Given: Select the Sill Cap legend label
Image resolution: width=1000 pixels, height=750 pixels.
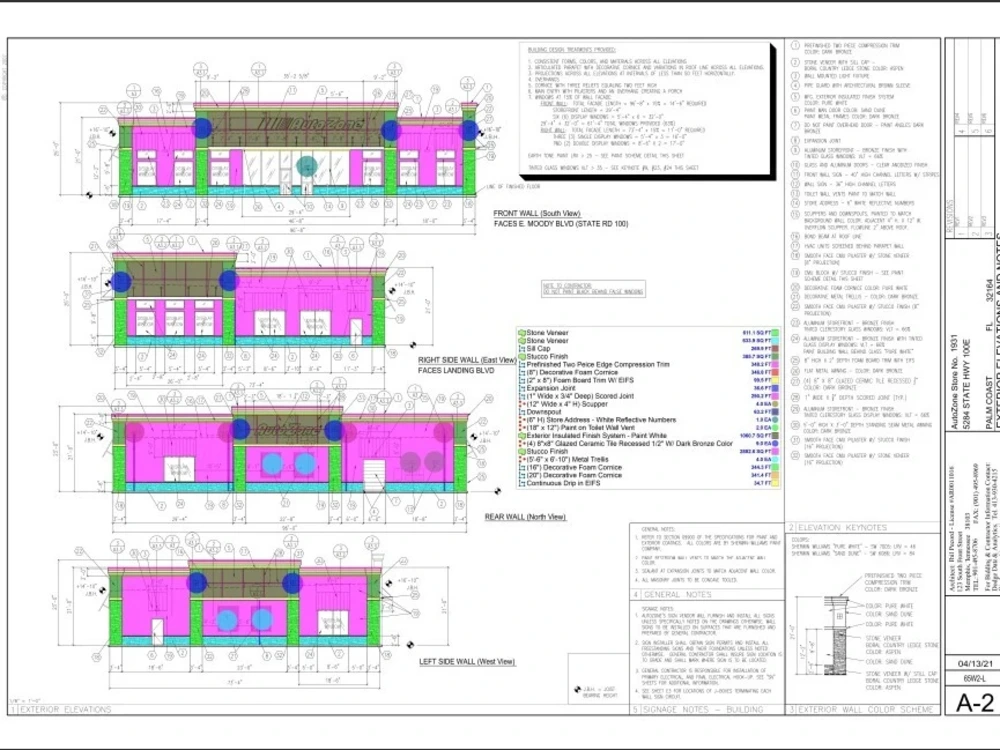Looking at the screenshot, I should click(x=538, y=349).
